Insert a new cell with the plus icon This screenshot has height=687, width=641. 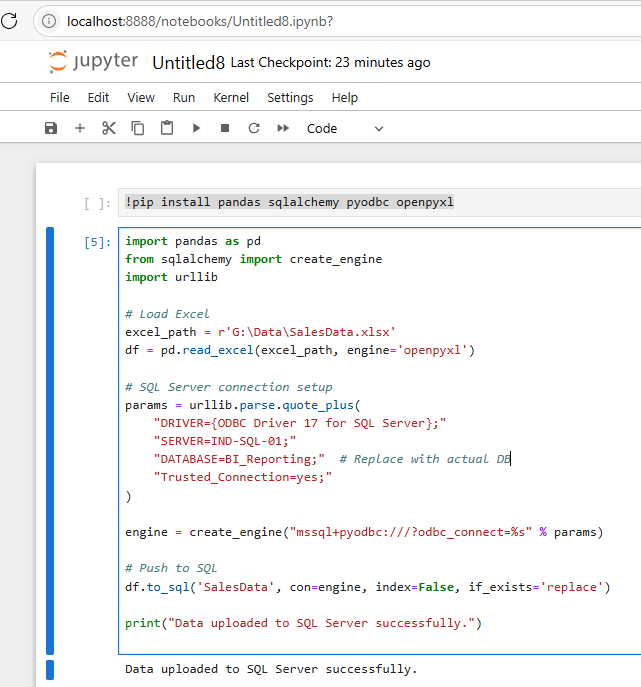(x=80, y=128)
